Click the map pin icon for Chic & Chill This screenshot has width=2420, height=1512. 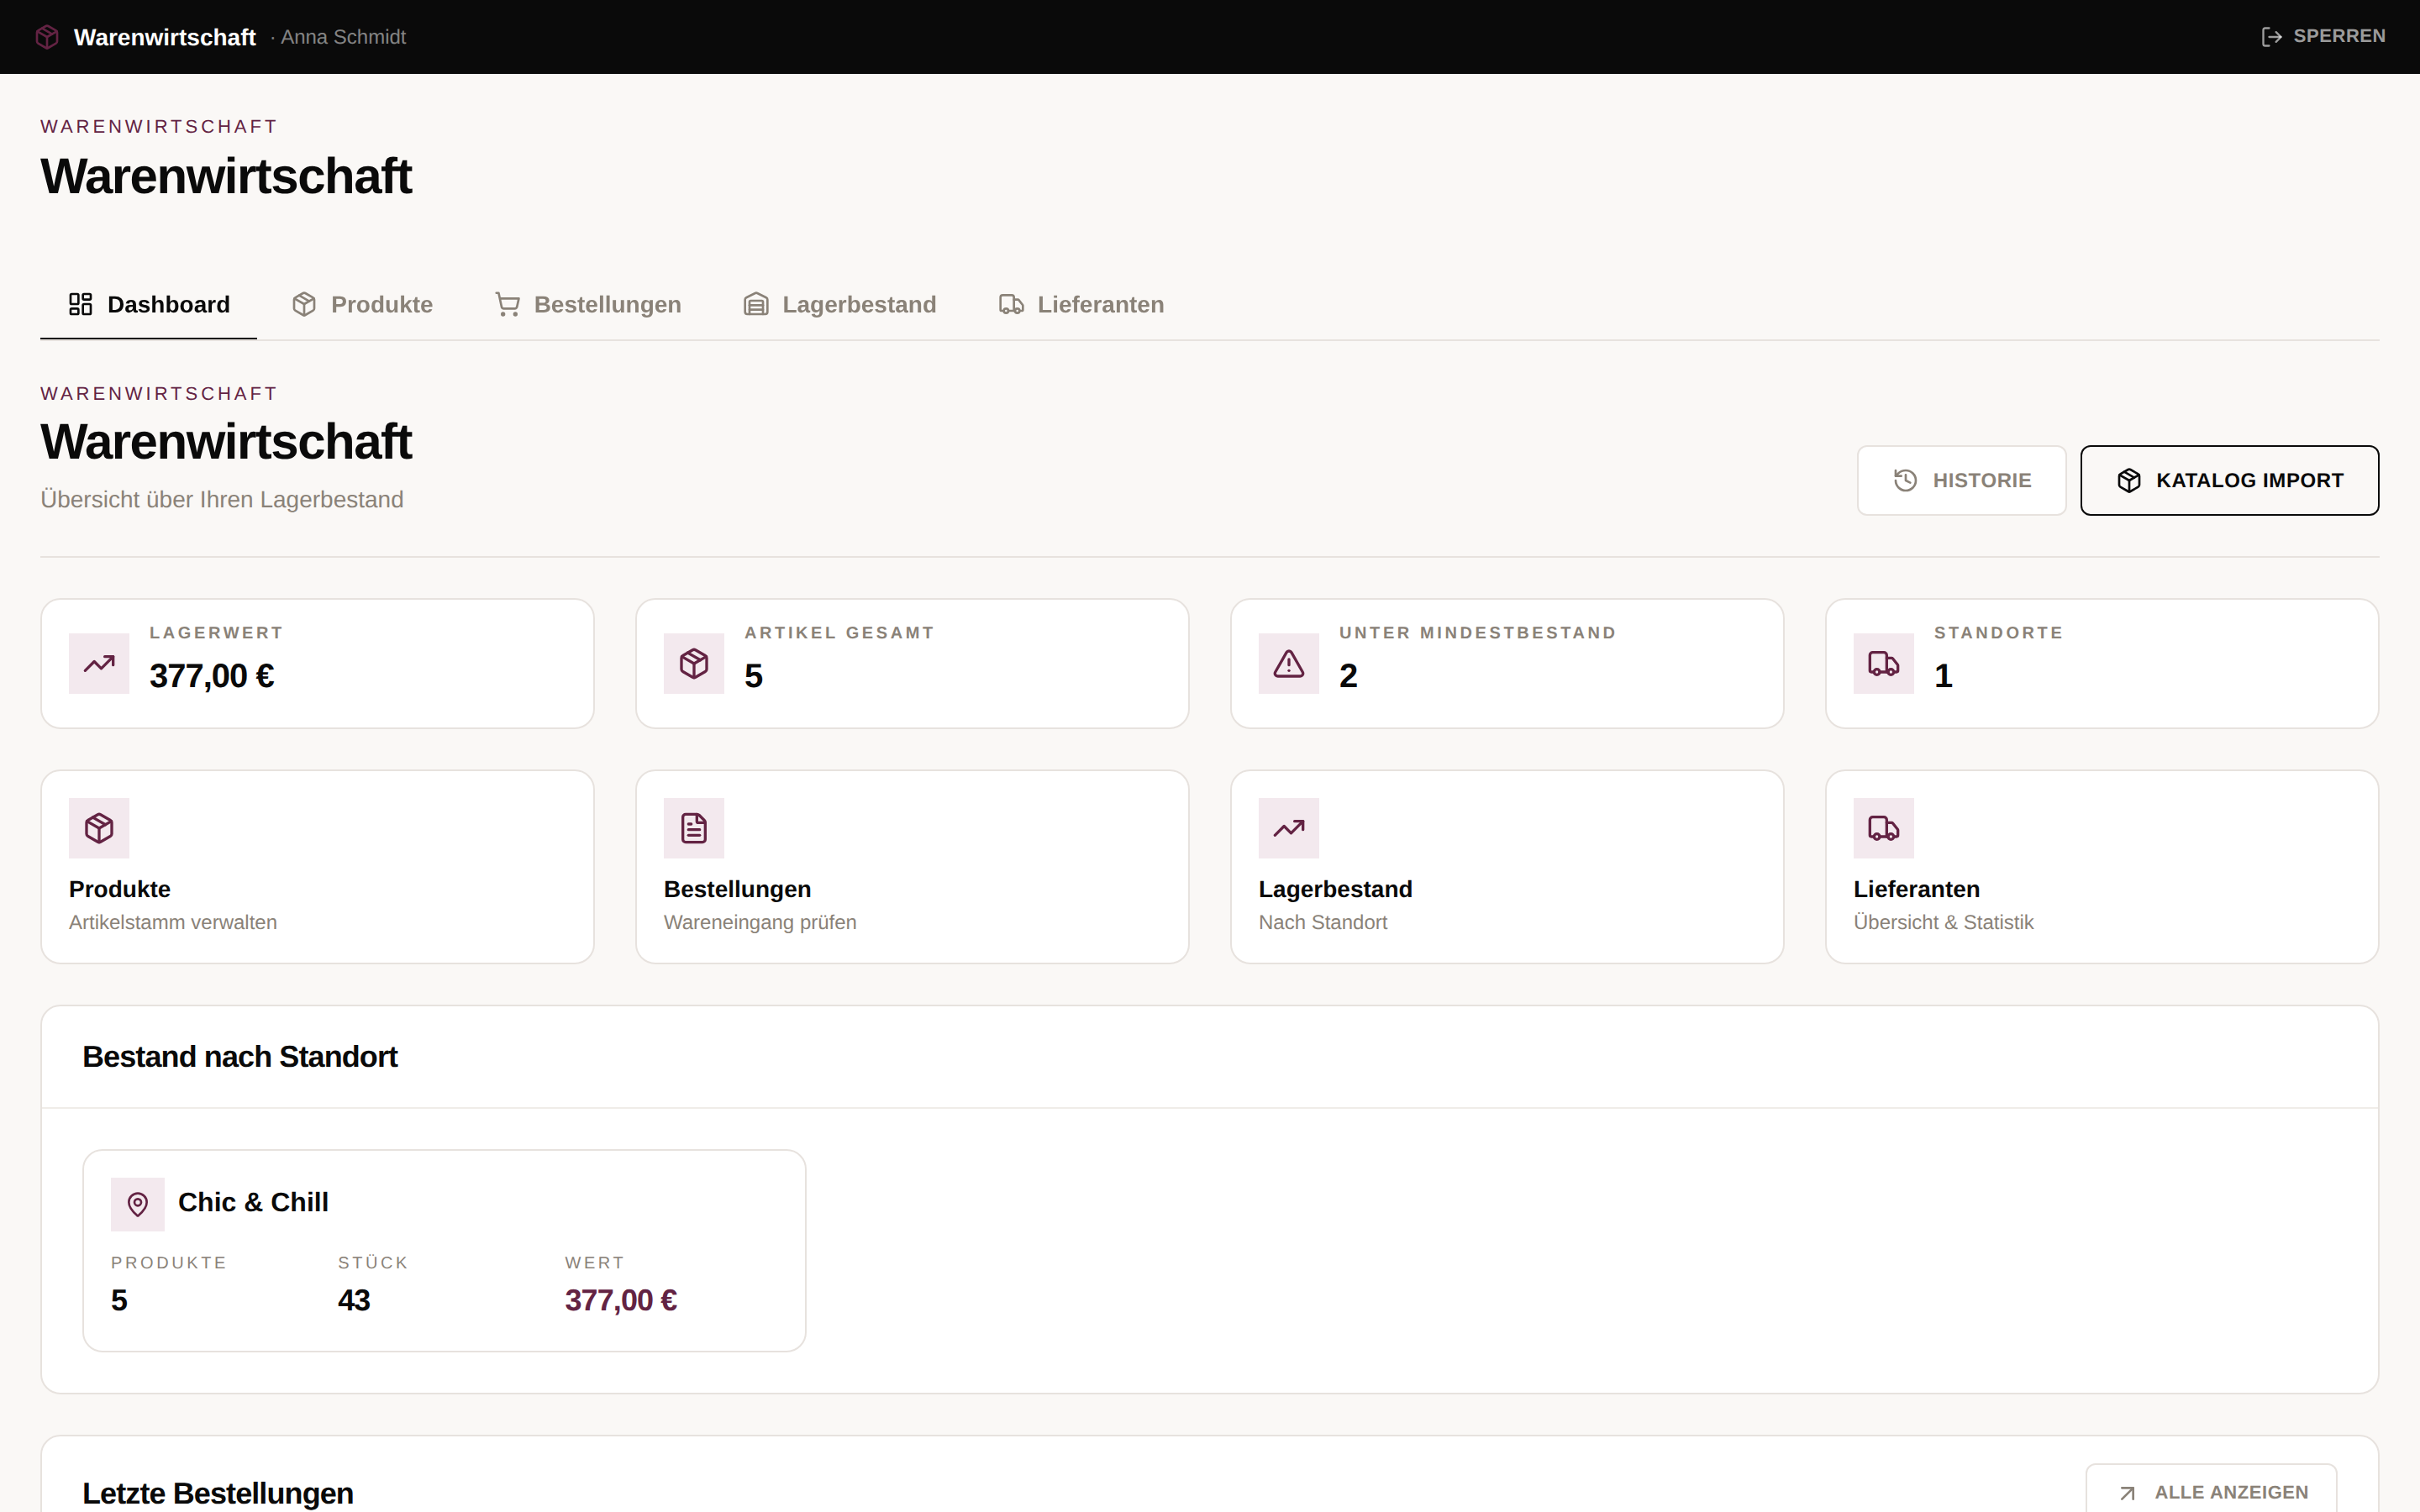pos(138,1204)
